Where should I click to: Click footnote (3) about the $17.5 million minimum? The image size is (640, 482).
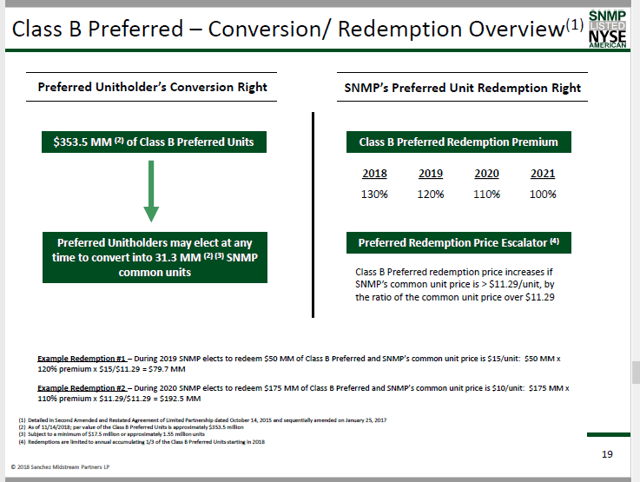111,434
